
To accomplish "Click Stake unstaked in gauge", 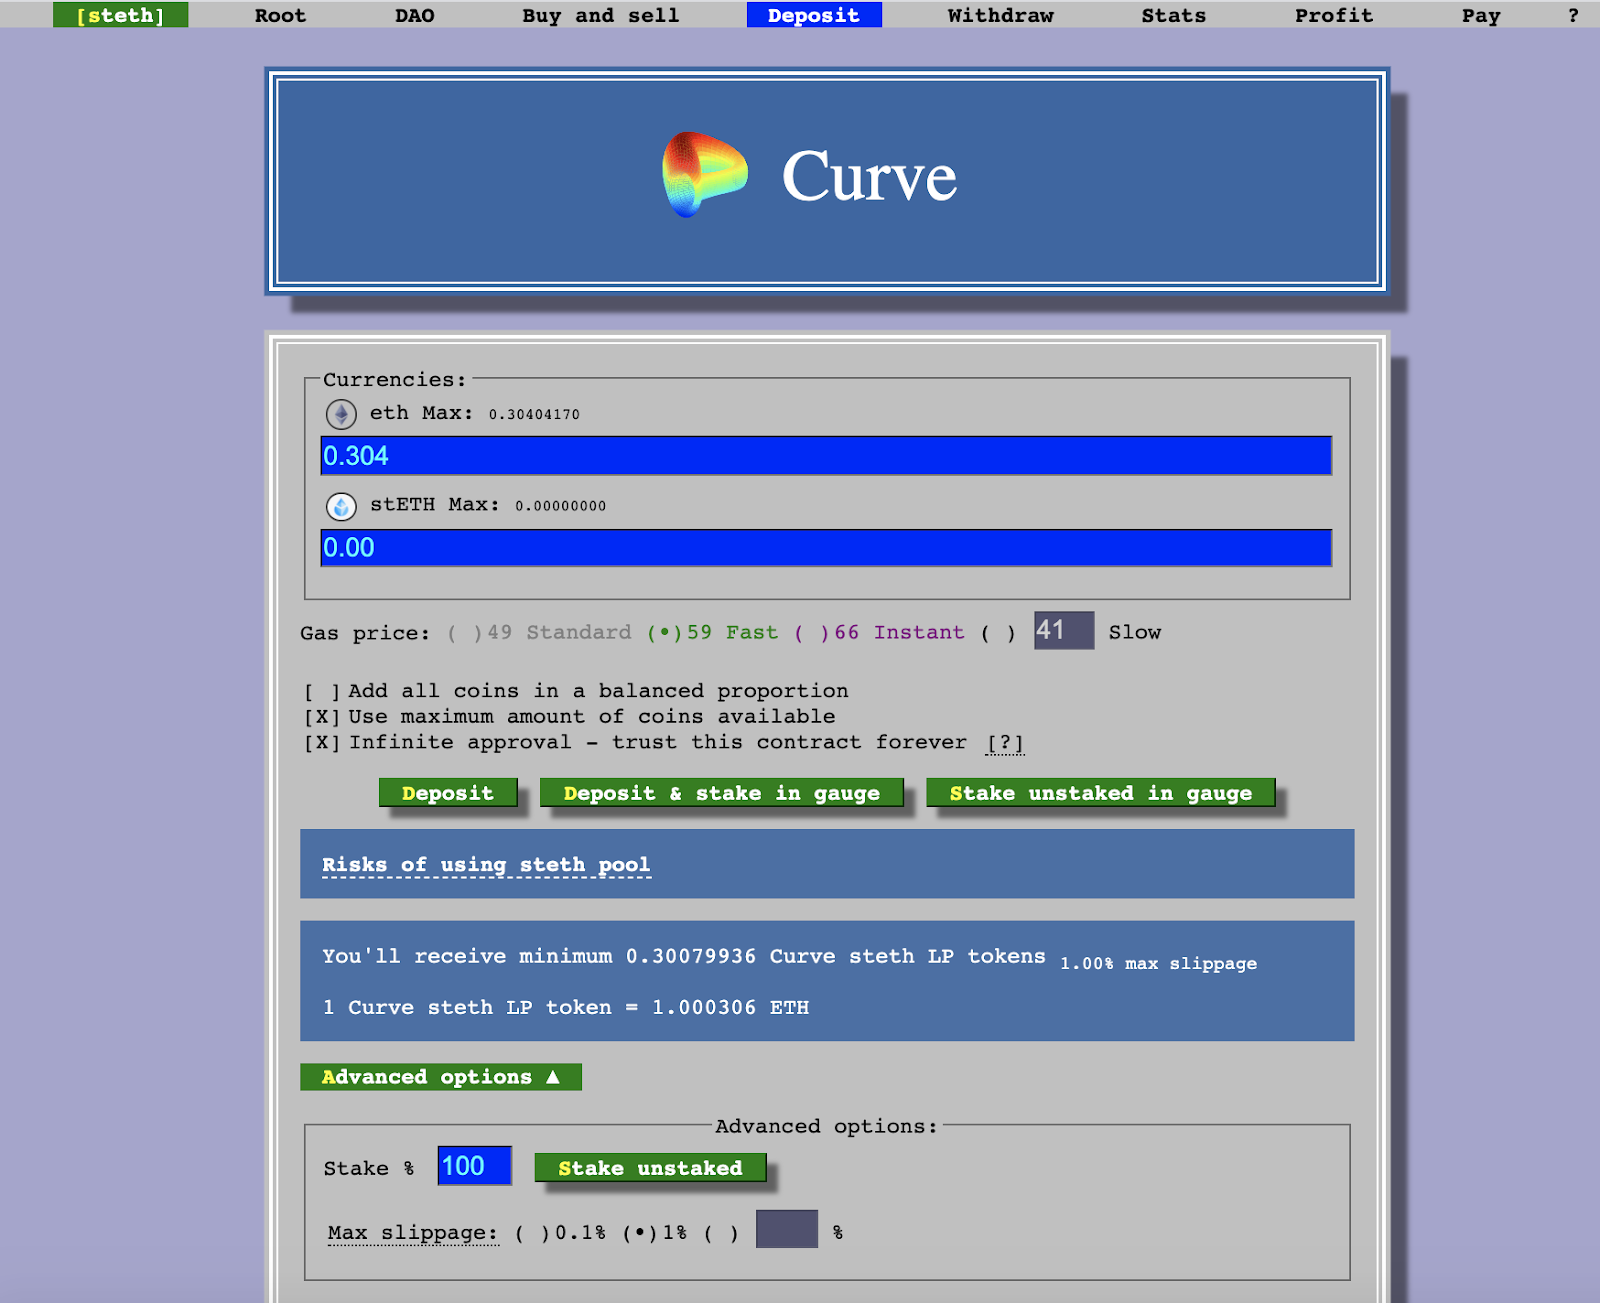I will (x=1101, y=793).
